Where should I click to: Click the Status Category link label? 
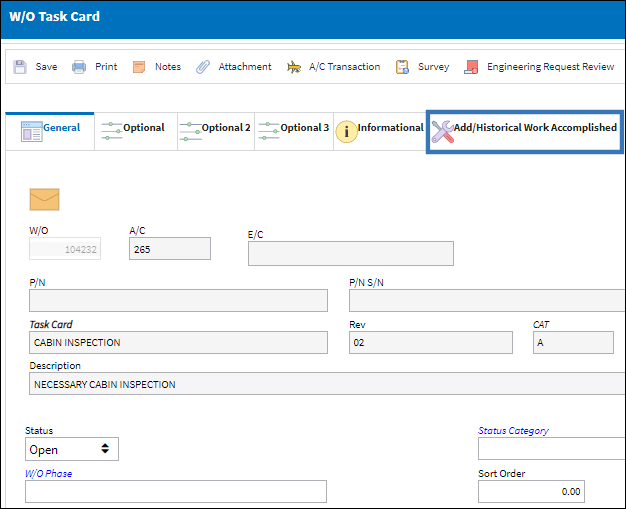[513, 431]
